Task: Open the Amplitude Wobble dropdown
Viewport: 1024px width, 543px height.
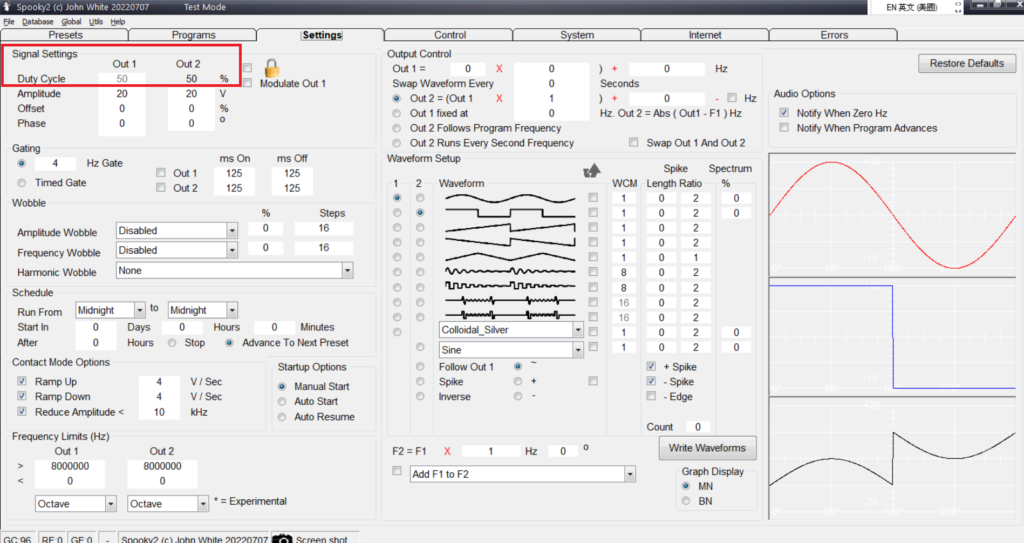Action: (x=231, y=231)
